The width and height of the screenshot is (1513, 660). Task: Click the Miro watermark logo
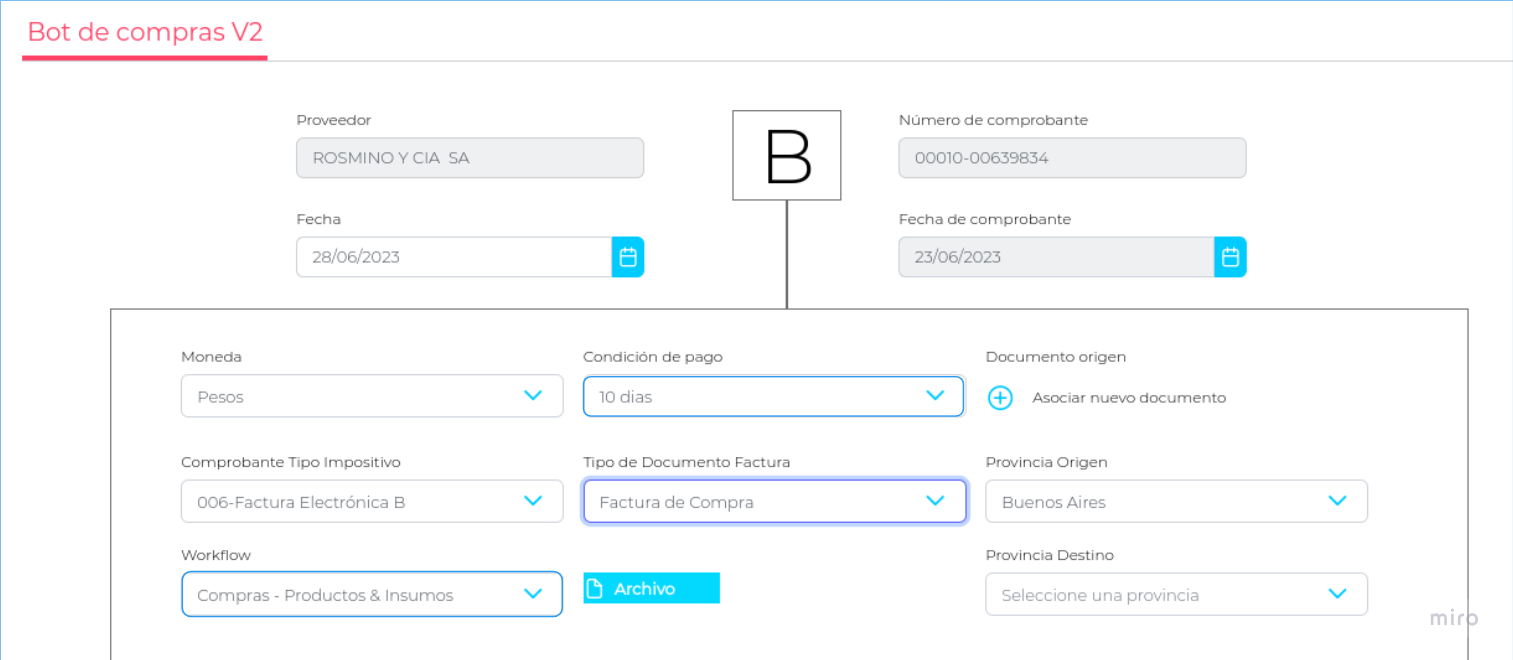coord(1453,618)
